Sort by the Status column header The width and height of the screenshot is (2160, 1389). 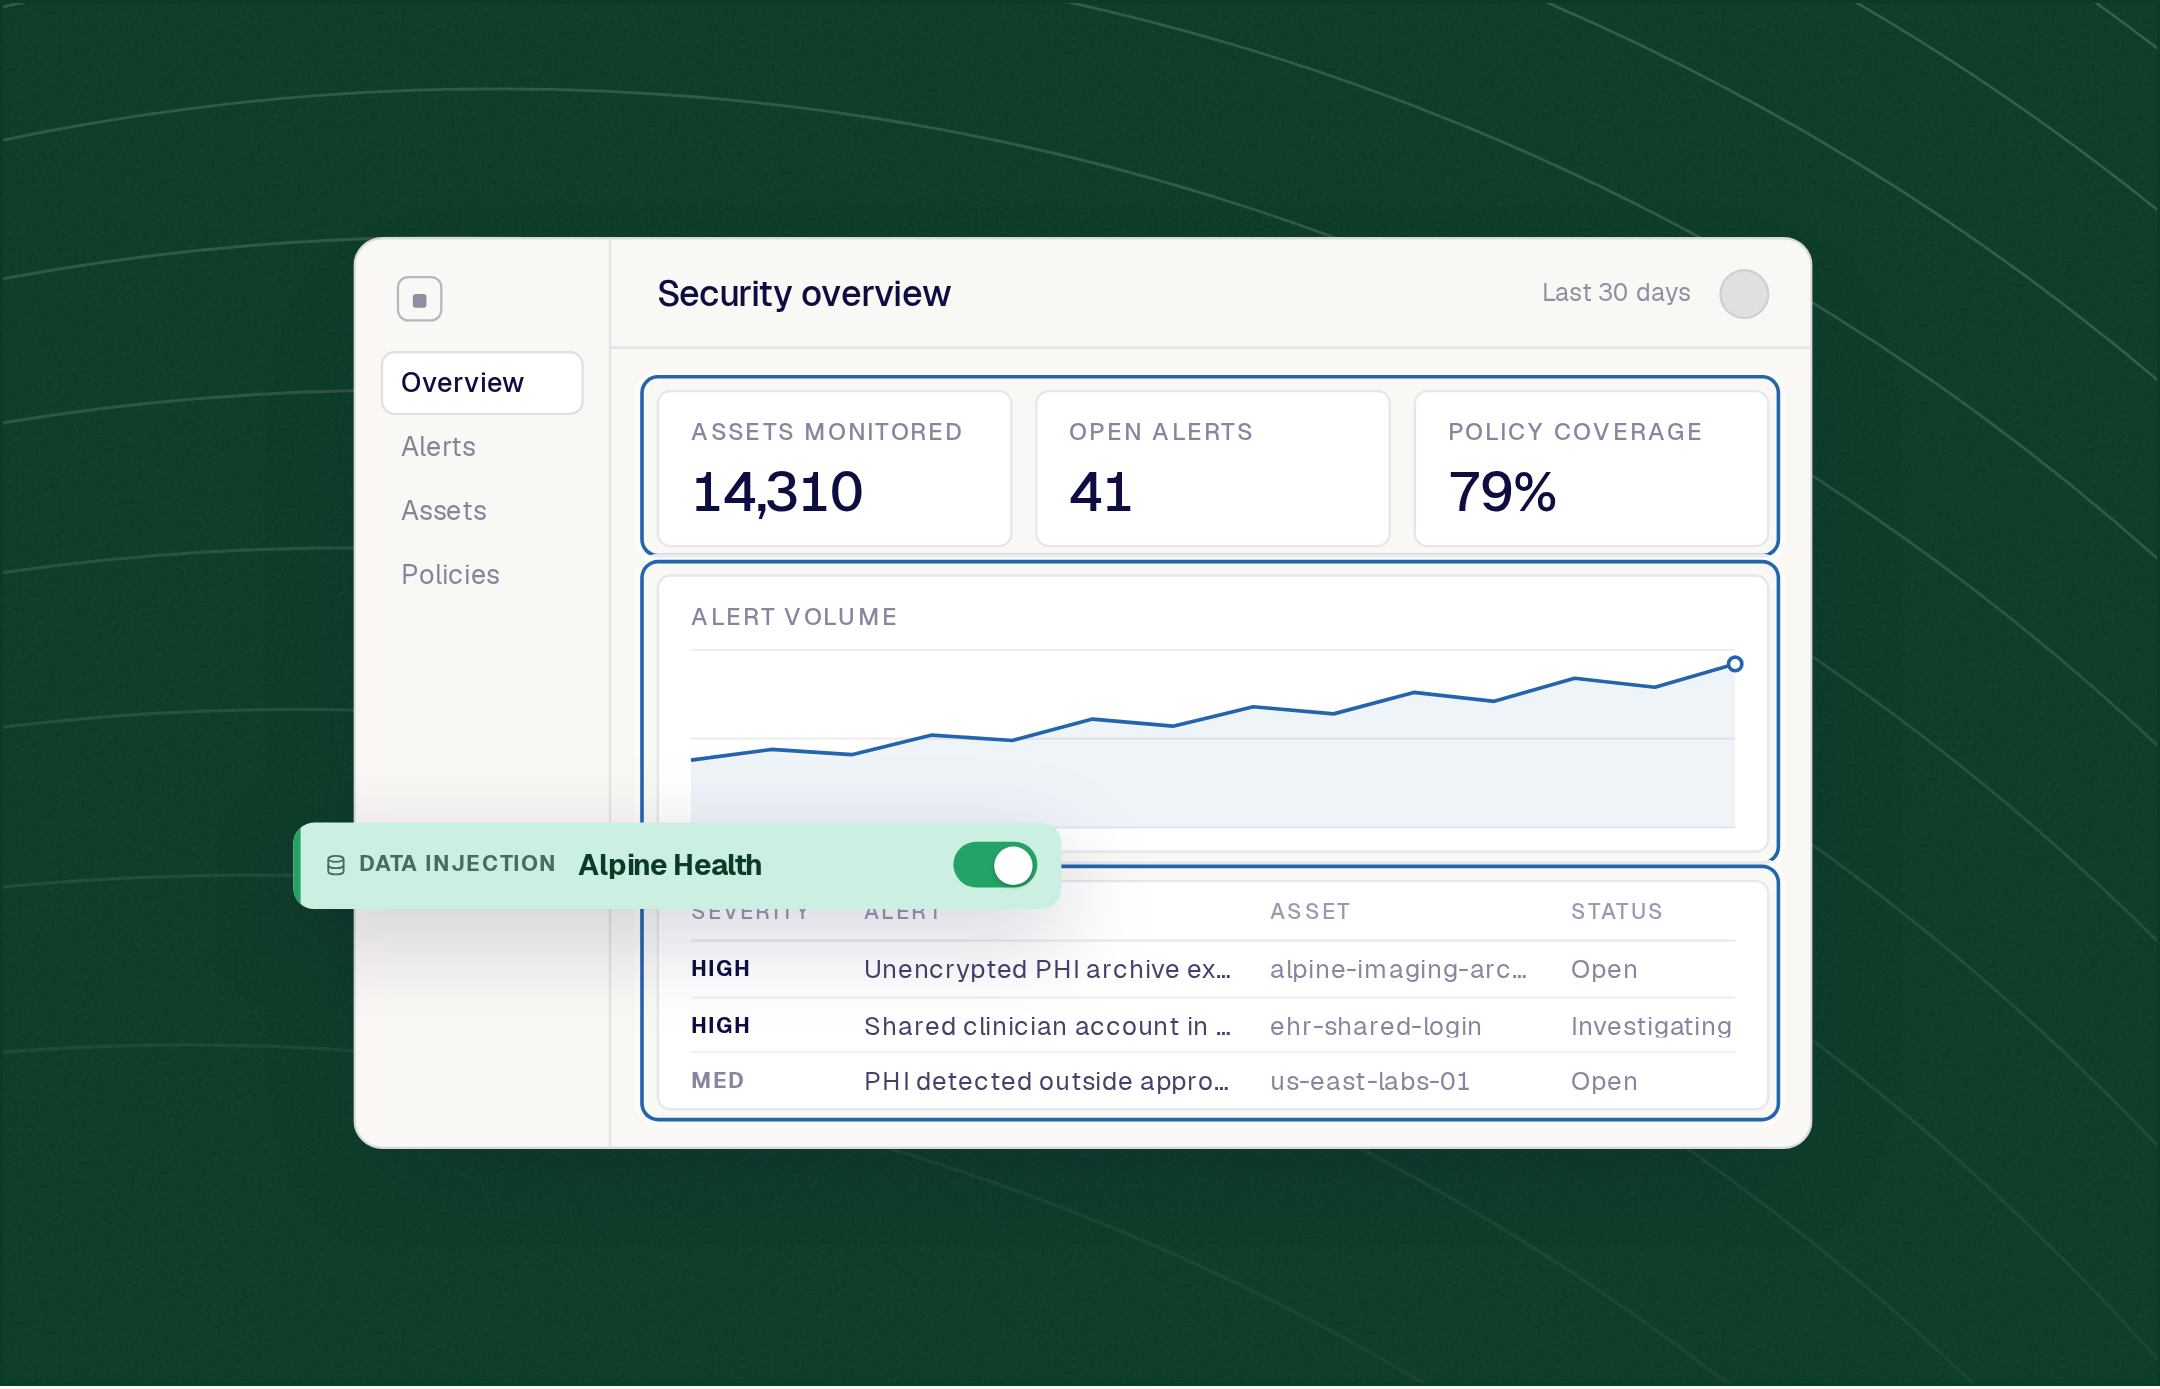click(1616, 912)
